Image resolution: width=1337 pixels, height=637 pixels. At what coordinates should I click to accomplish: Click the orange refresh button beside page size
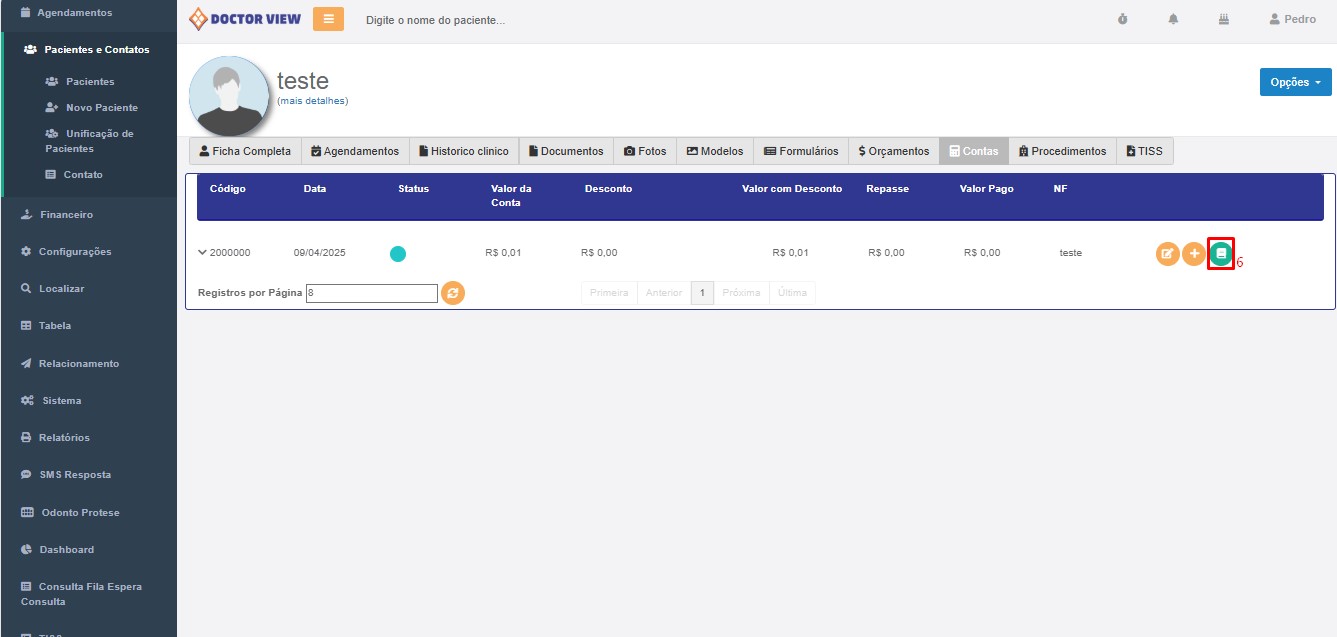point(453,293)
